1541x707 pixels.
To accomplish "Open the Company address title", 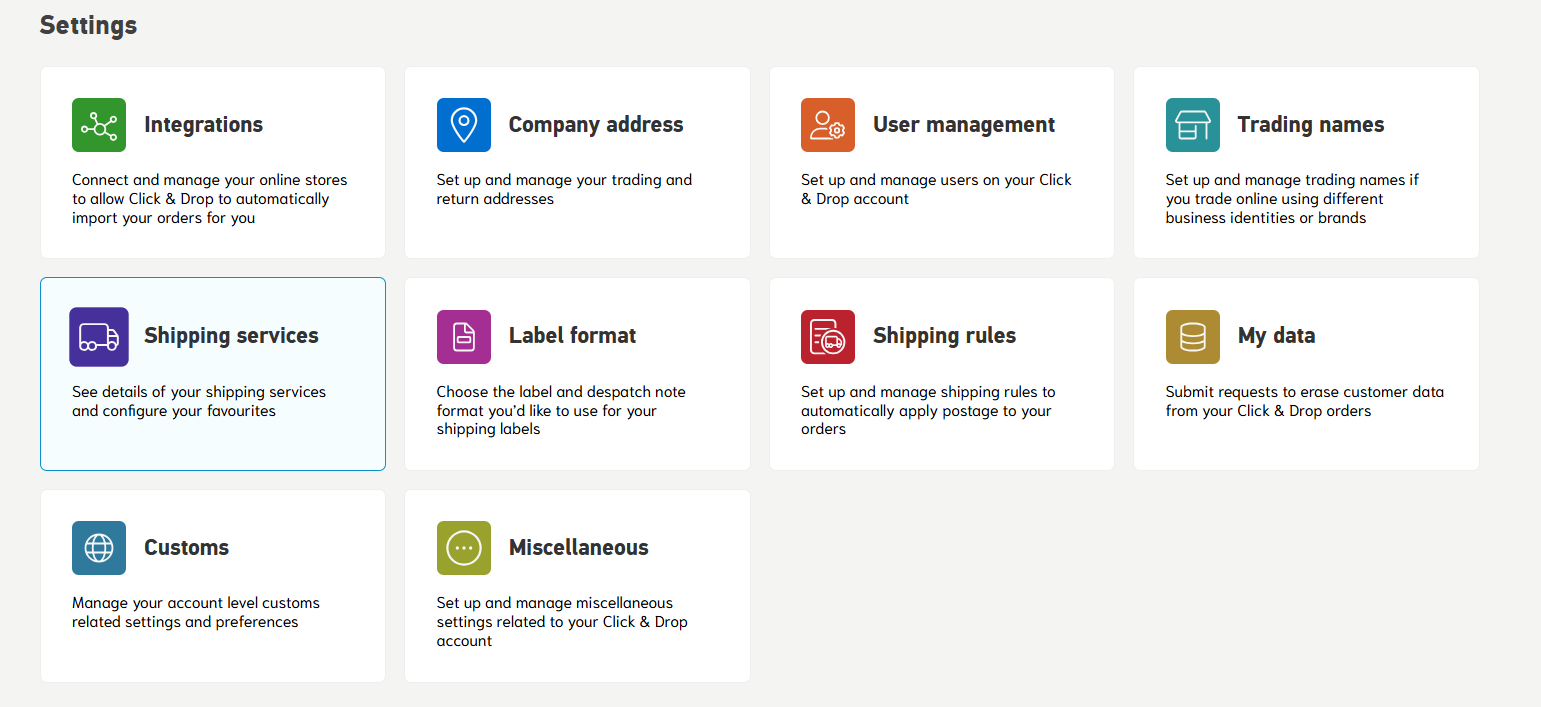I will coord(596,125).
